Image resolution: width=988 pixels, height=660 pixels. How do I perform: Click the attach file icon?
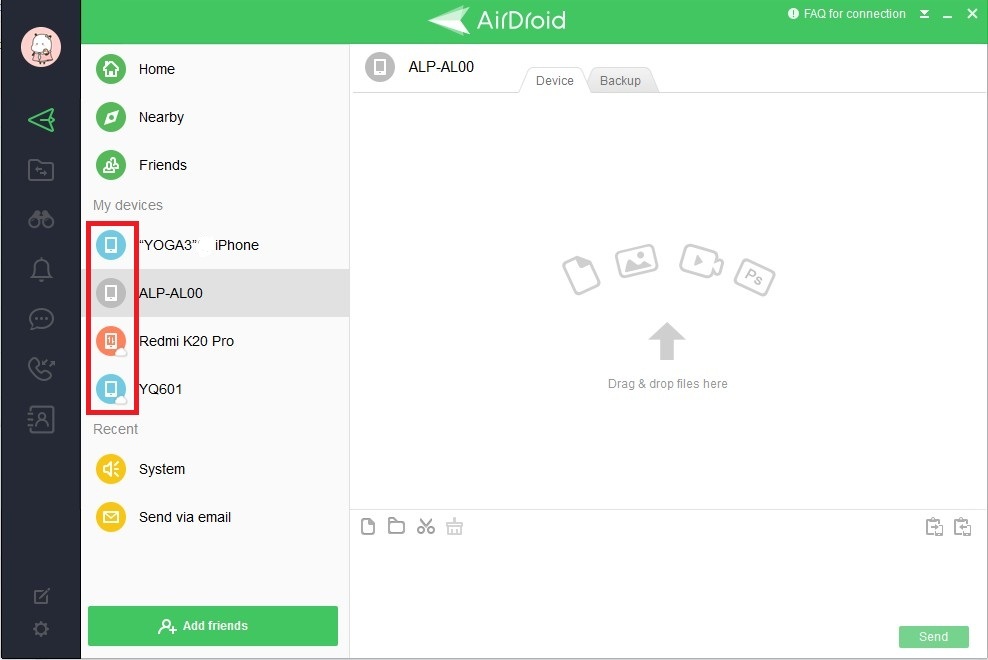pos(368,527)
